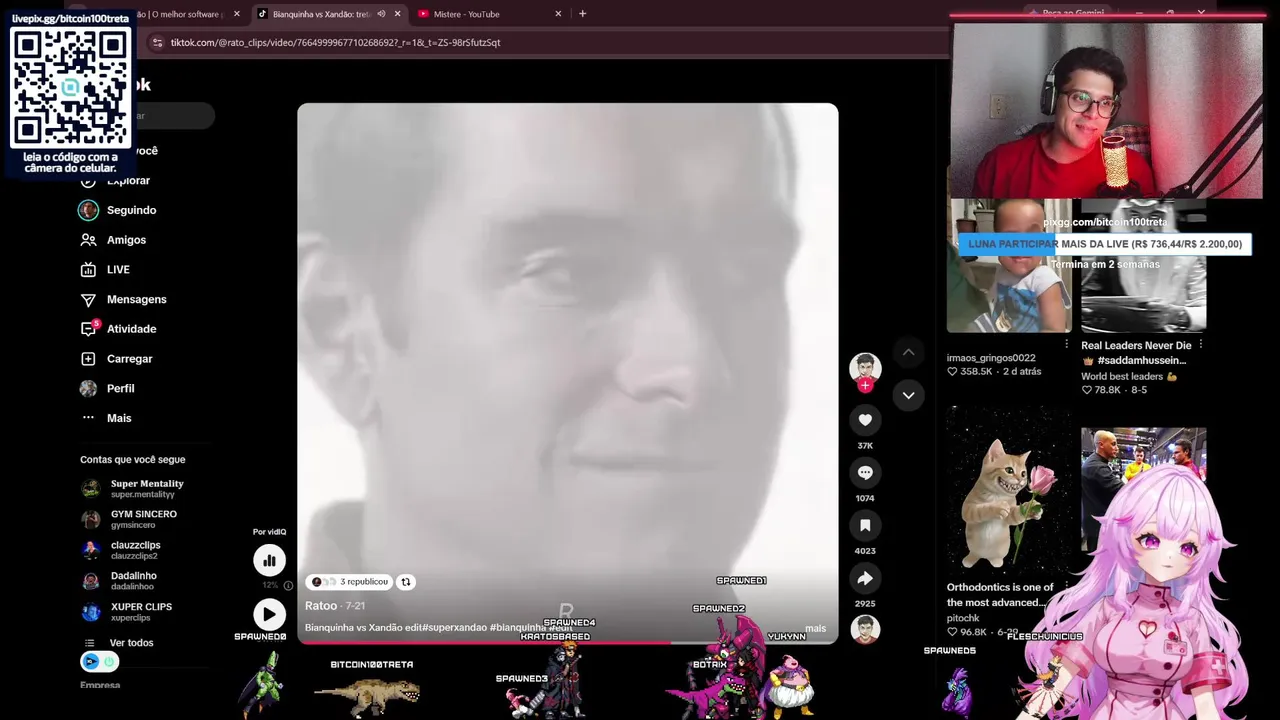Viewport: 1280px width, 720px height.
Task: Open options menu for irmaos_gringos0022 video
Action: [x=1066, y=344]
